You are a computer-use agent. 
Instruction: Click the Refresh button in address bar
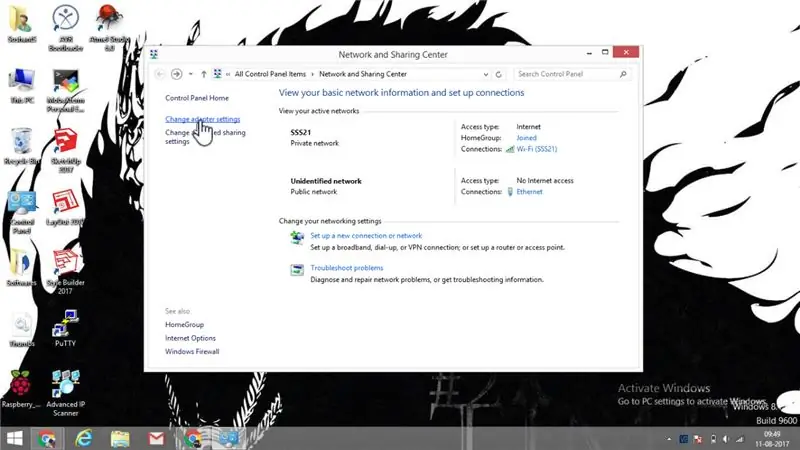pyautogui.click(x=498, y=74)
